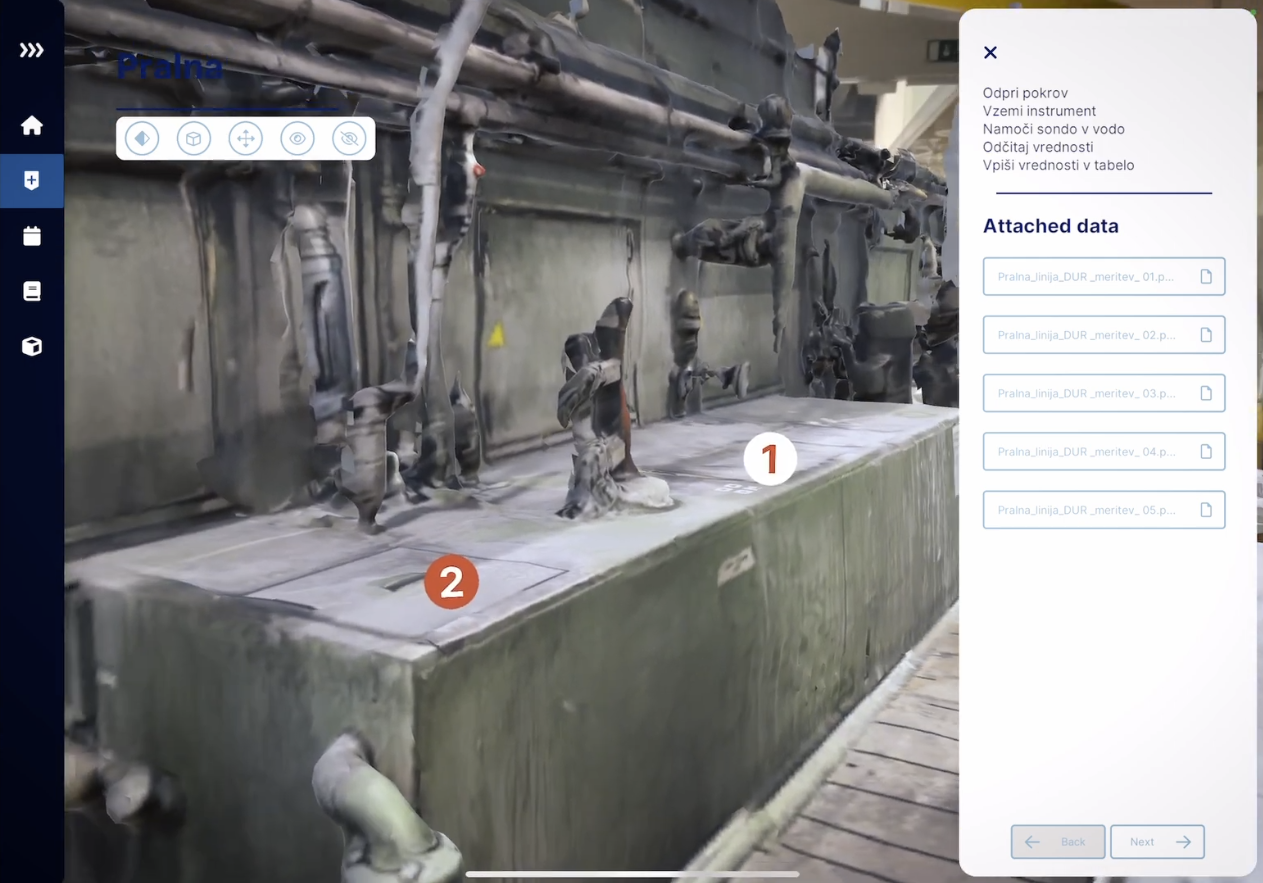The height and width of the screenshot is (883, 1263).
Task: Select the 3D box view tool
Action: (194, 139)
